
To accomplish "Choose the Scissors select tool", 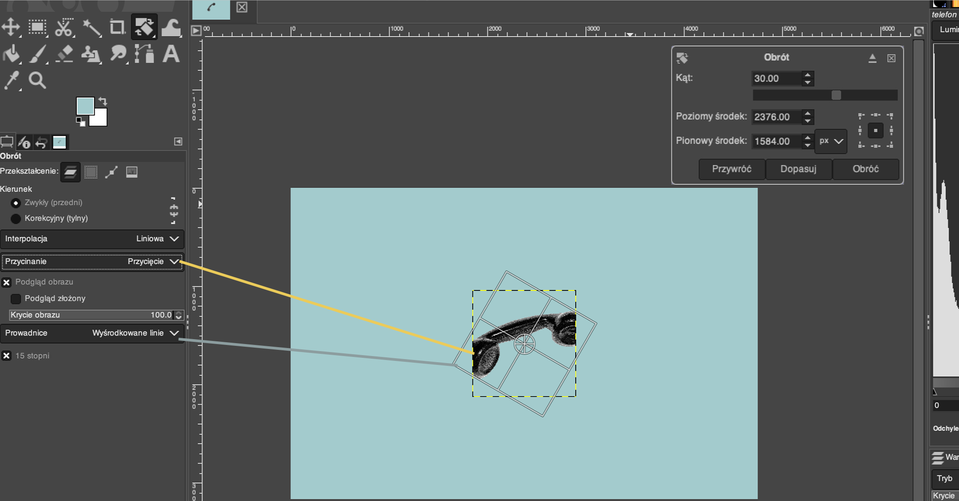I will [x=65, y=26].
